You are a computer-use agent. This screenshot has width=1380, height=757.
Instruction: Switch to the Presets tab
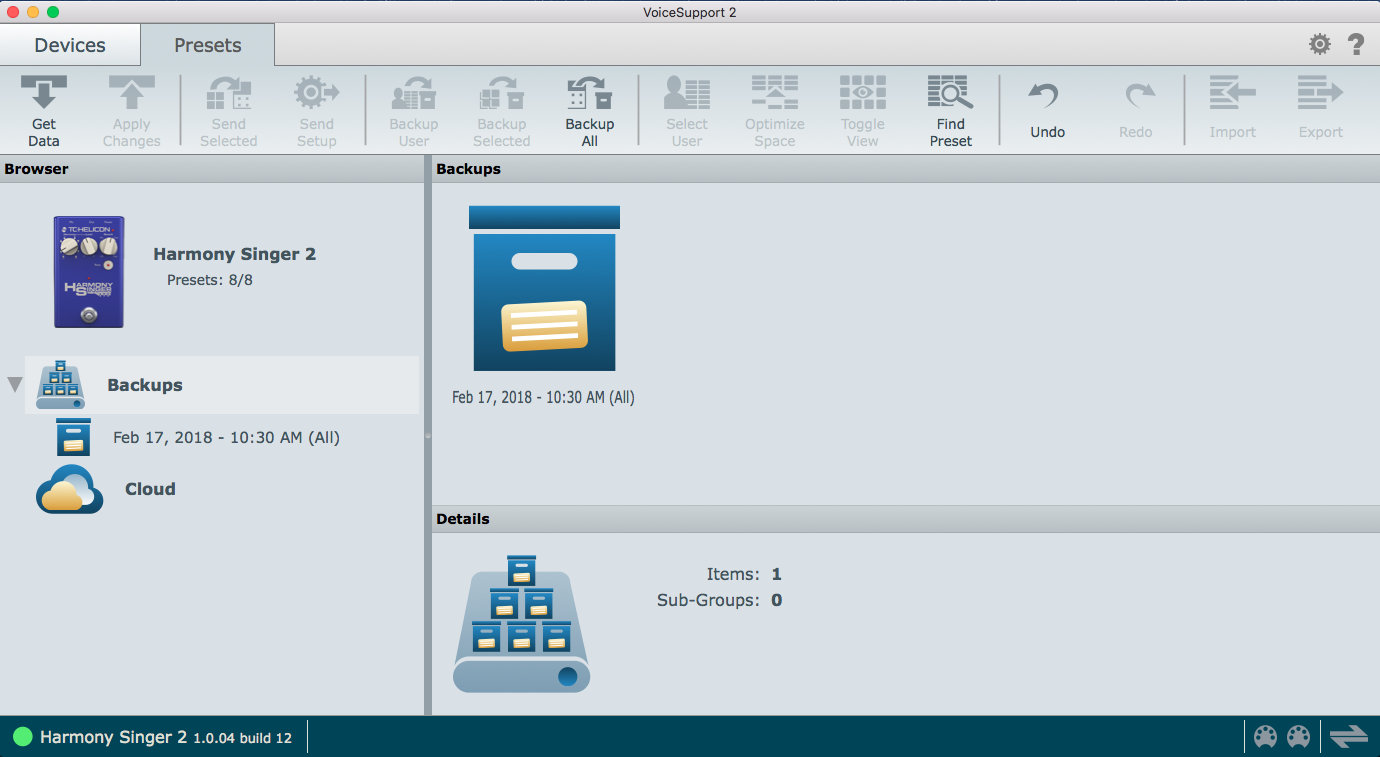click(208, 45)
